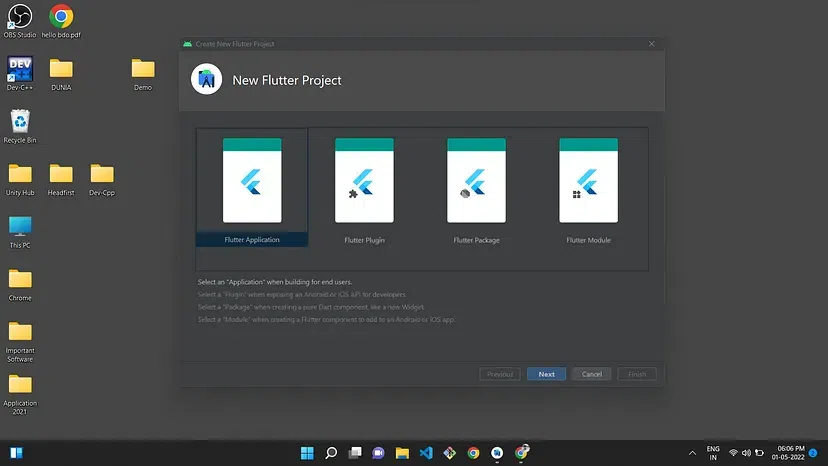Click the volume icon in system tray
Image resolution: width=828 pixels, height=466 pixels.
tap(746, 453)
